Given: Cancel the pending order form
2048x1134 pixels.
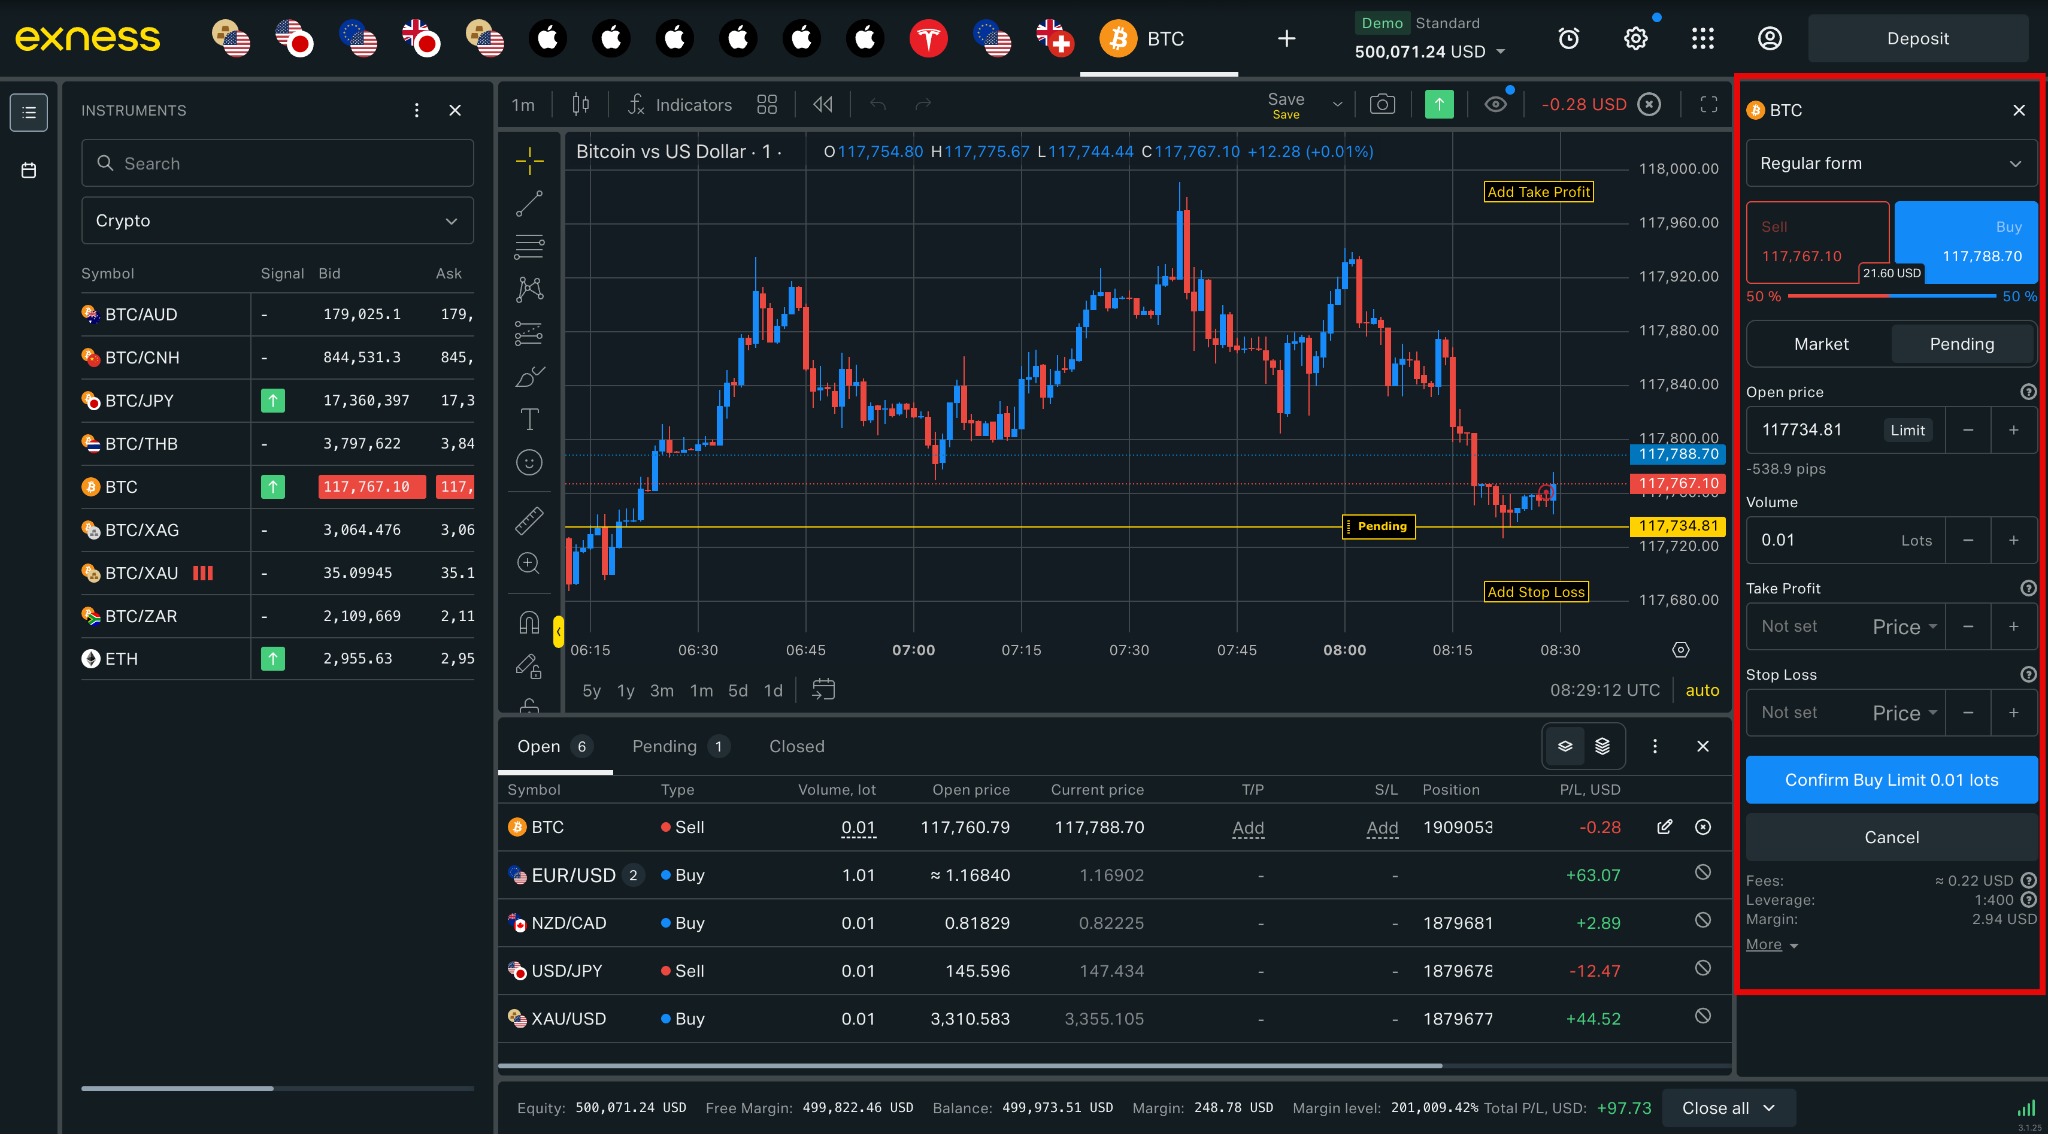Looking at the screenshot, I should tap(1891, 837).
